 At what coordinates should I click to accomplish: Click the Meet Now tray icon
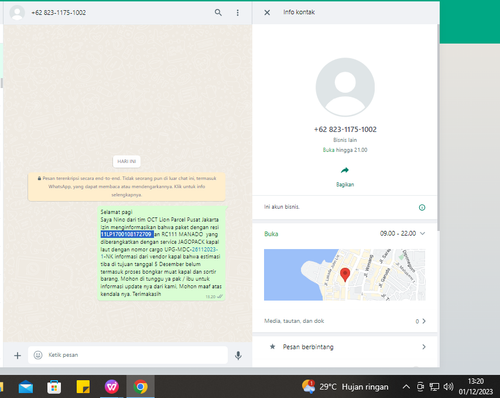[420, 387]
